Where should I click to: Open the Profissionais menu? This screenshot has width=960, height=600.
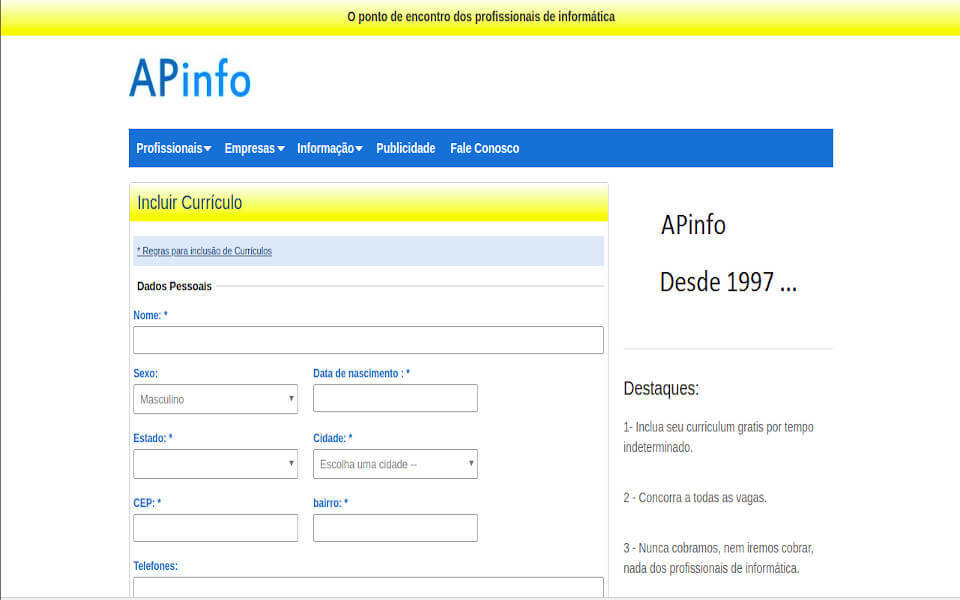(x=174, y=148)
